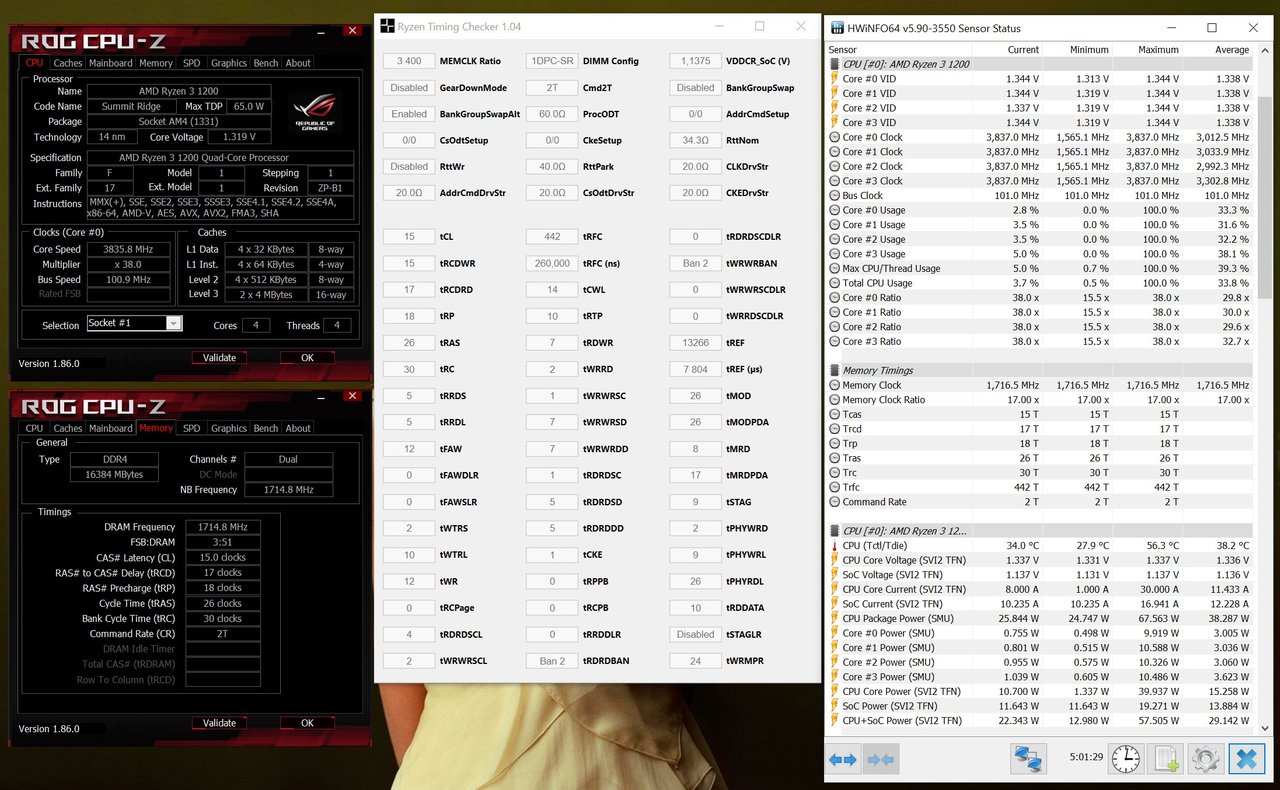Click the chip icon beside Memory Timings header

(834, 370)
